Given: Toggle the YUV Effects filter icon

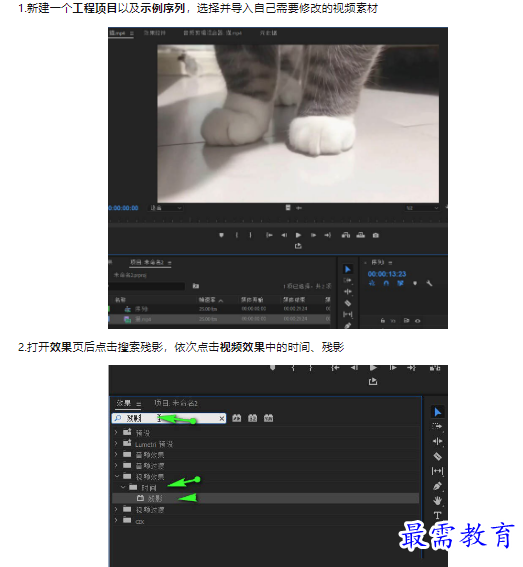Looking at the screenshot, I should (x=268, y=418).
